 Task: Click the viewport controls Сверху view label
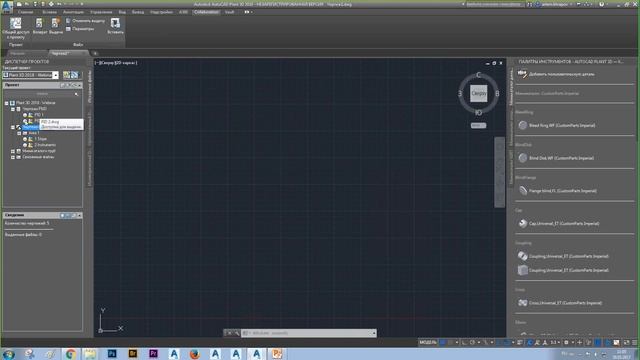coord(108,63)
